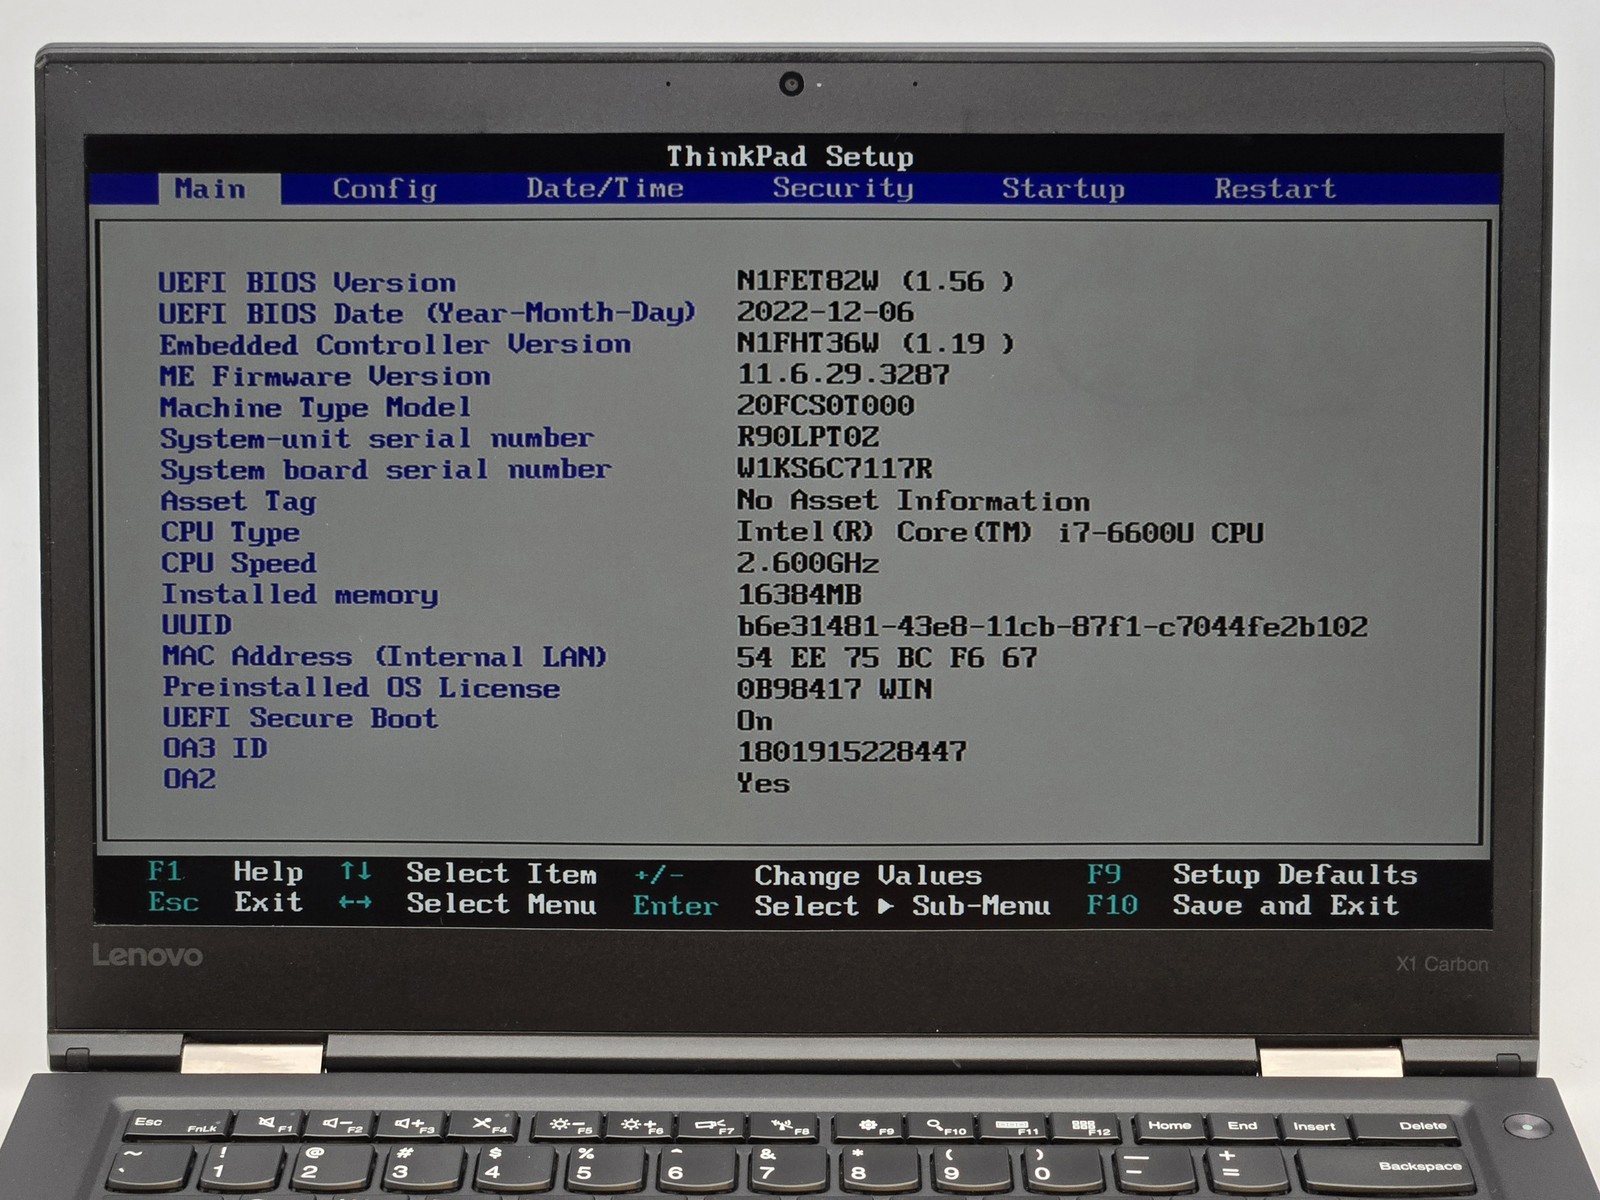1600x1200 pixels.
Task: Click the power button near keyboard
Action: pyautogui.click(x=1527, y=1127)
